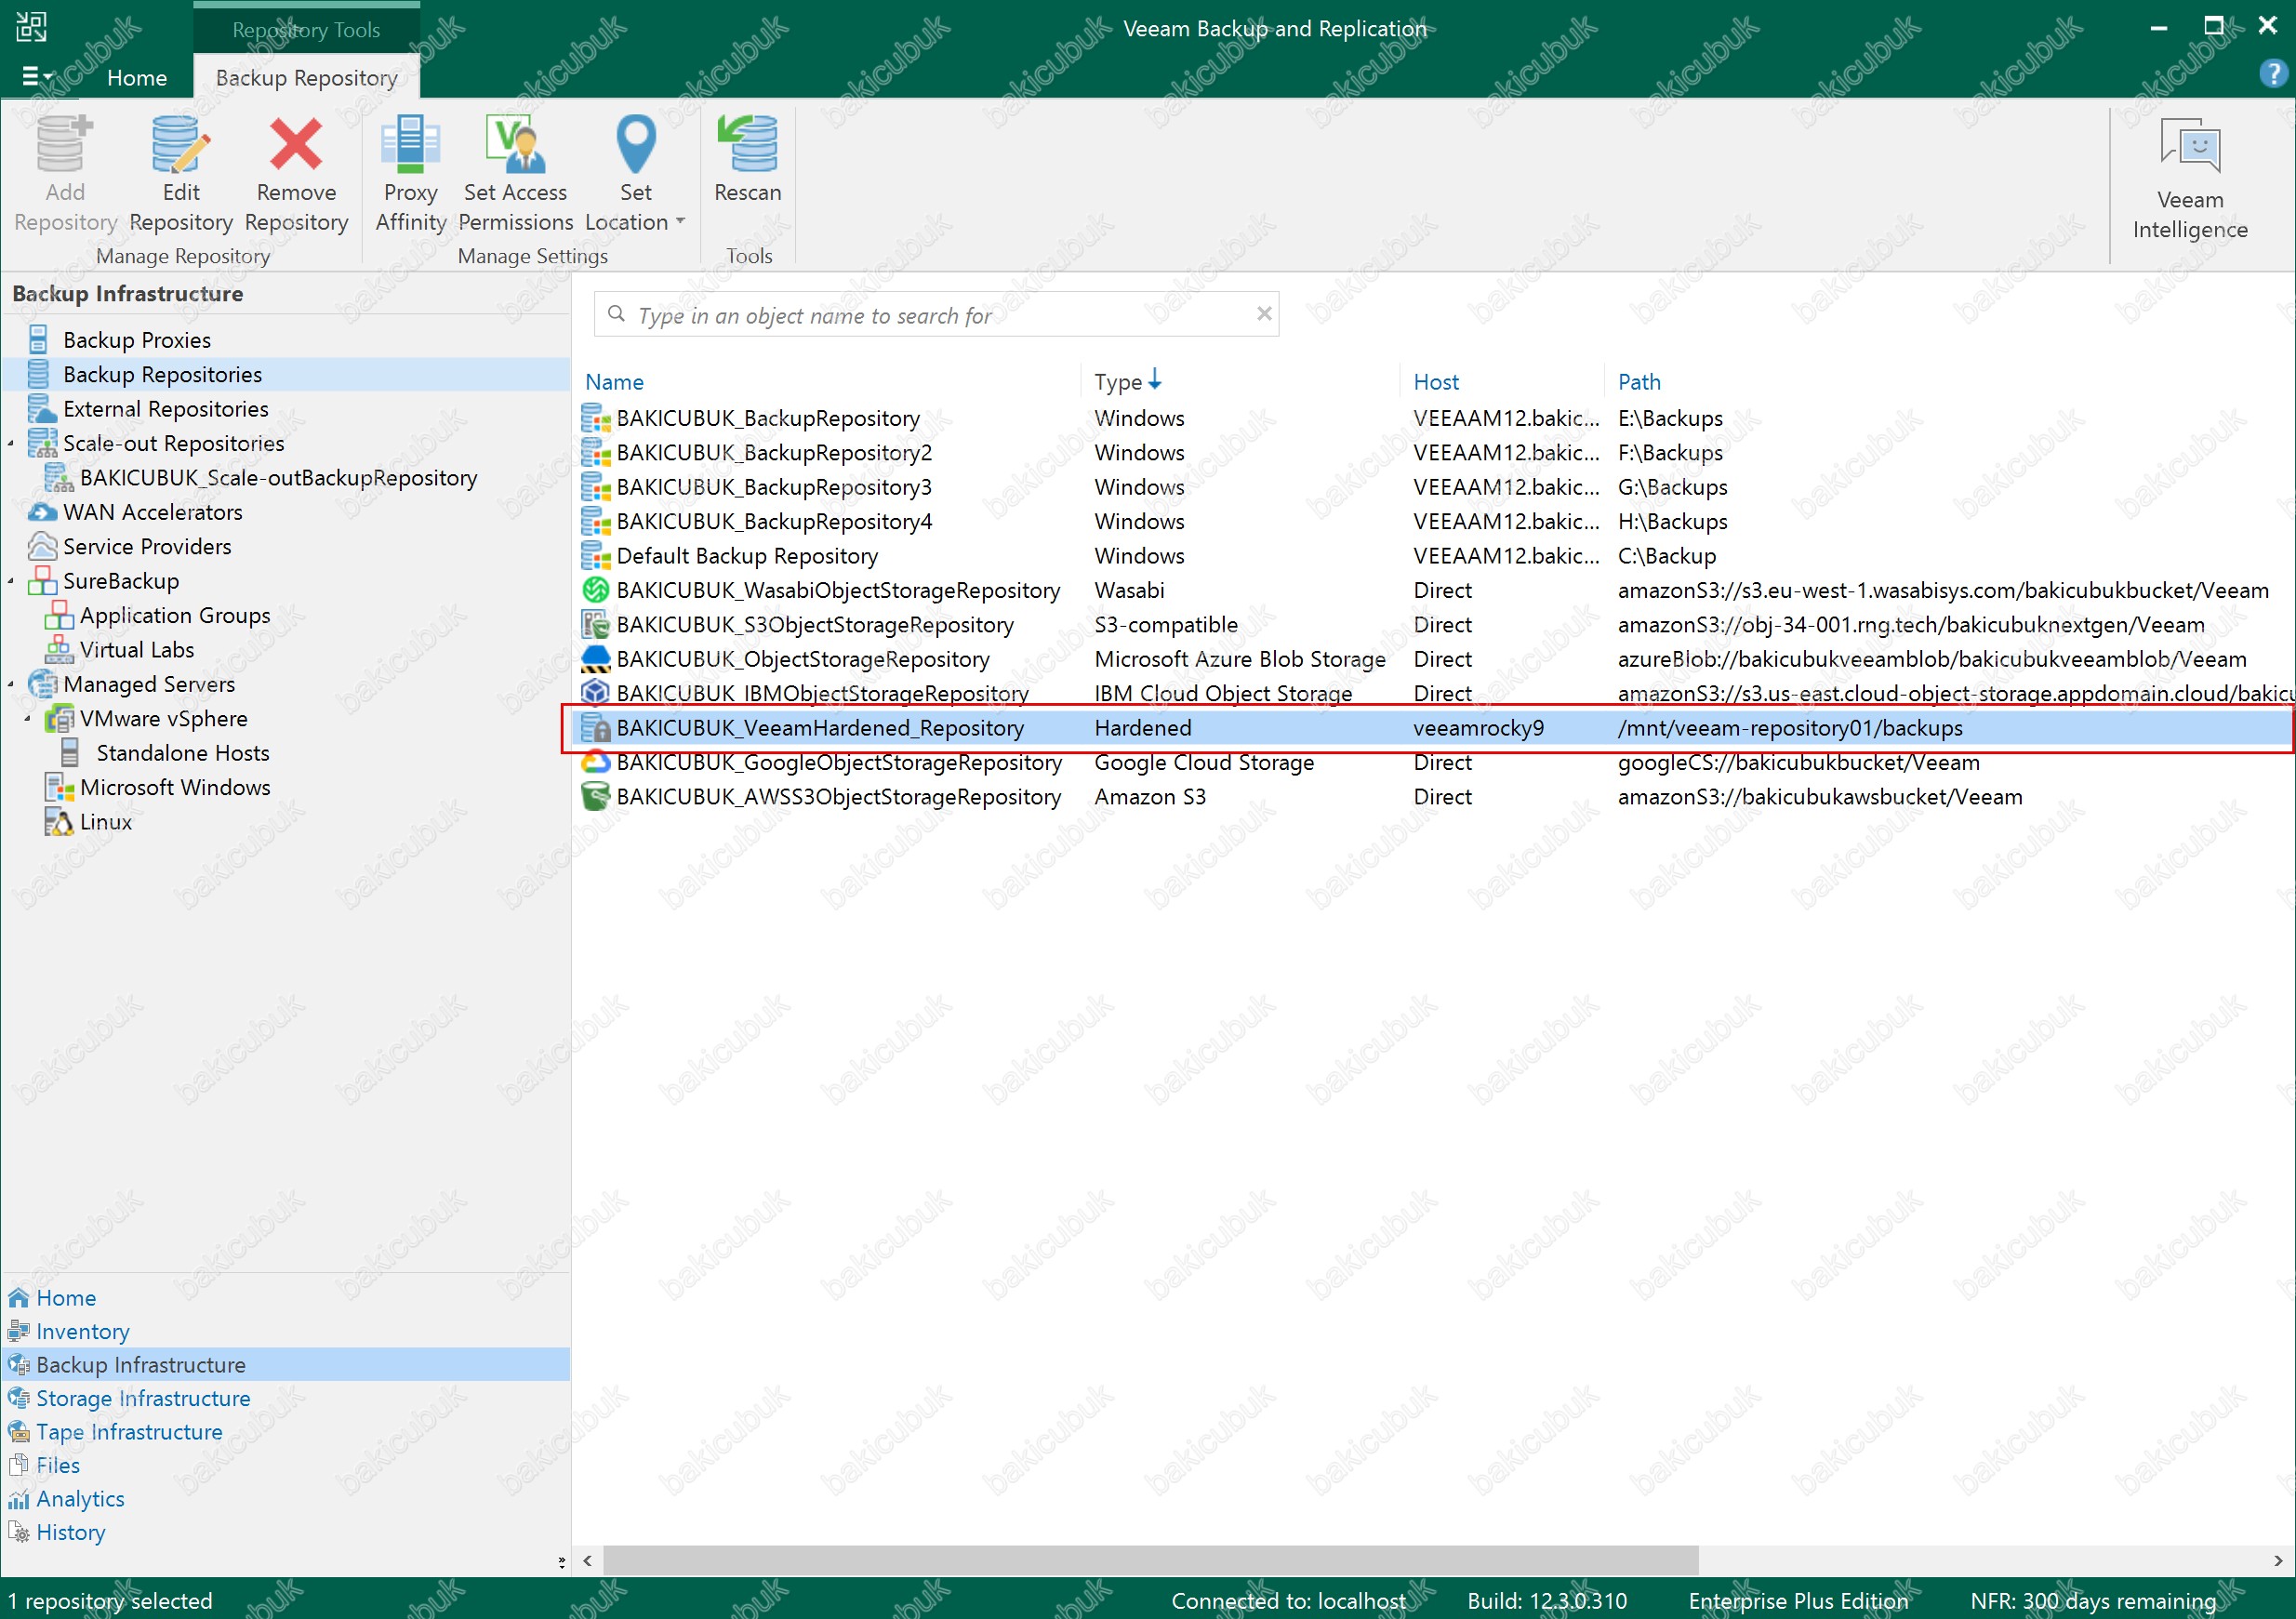Image resolution: width=2296 pixels, height=1619 pixels.
Task: Click the horizontal scrollbar thumb
Action: click(x=1150, y=1560)
